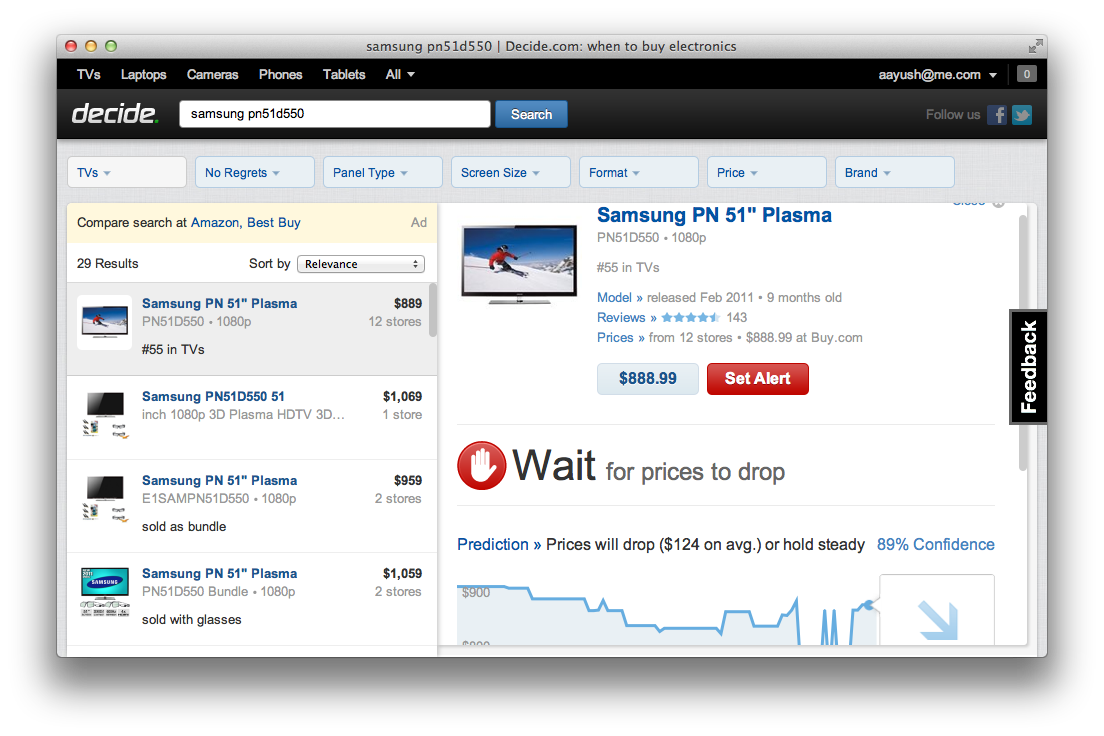The image size is (1104, 736).
Task: Open the Price filter dropdown
Action: tap(767, 173)
